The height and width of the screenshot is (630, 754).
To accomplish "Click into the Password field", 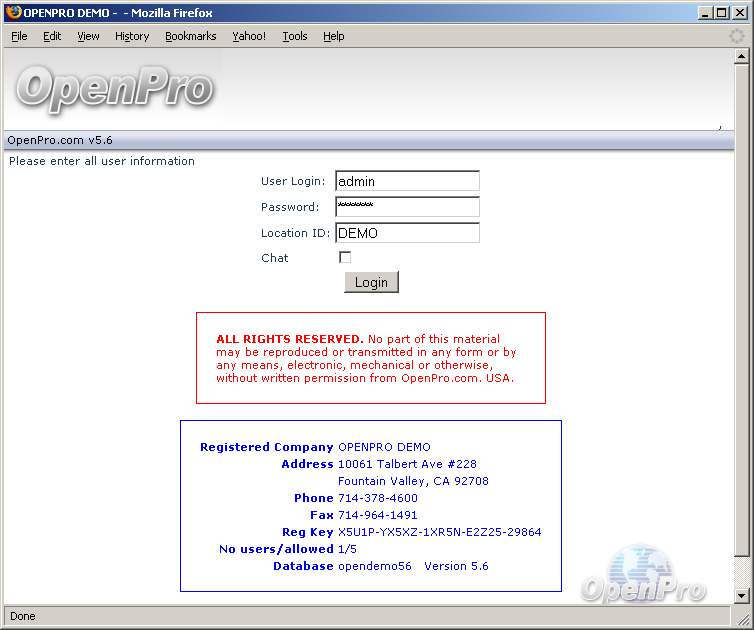I will (x=407, y=207).
